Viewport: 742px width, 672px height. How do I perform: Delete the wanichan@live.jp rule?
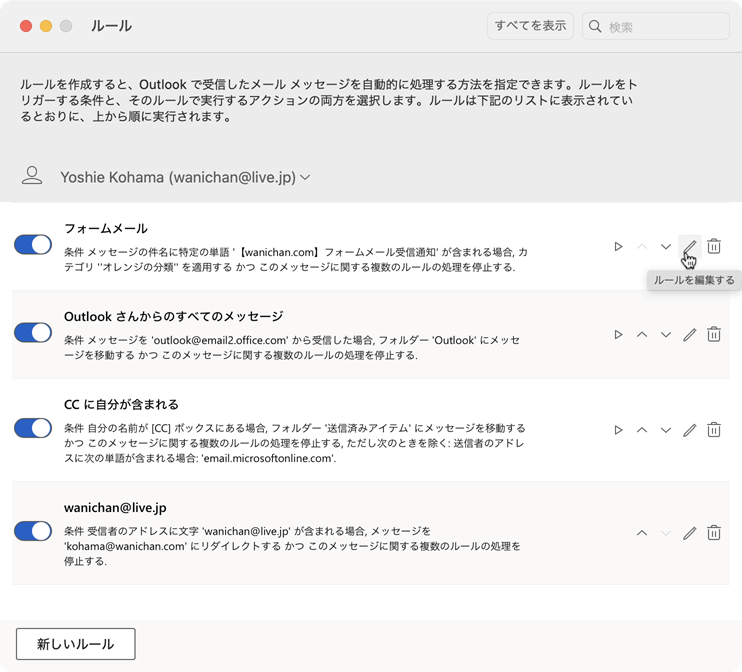(714, 533)
